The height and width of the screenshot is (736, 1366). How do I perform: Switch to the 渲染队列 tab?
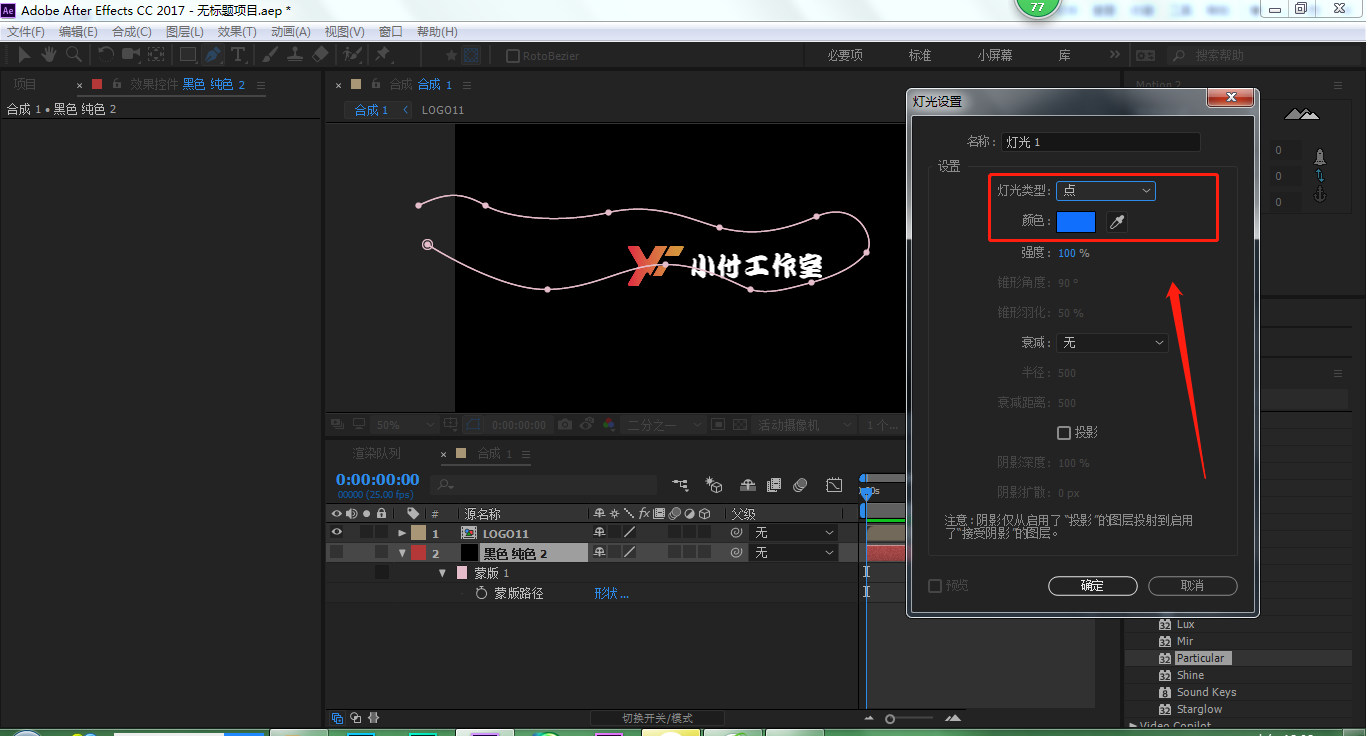coord(376,453)
